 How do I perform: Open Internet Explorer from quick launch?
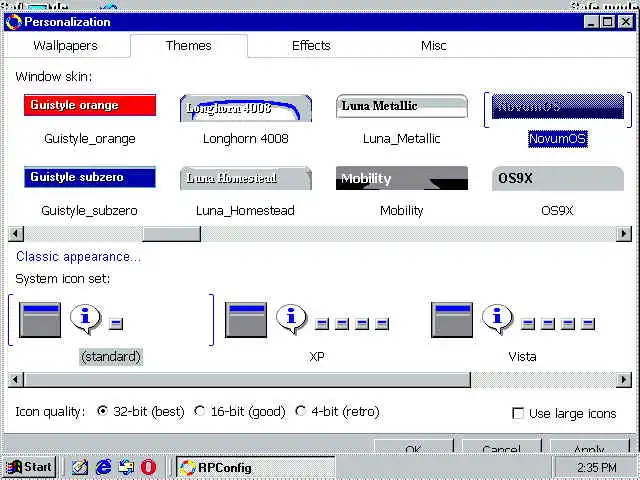coord(103,467)
